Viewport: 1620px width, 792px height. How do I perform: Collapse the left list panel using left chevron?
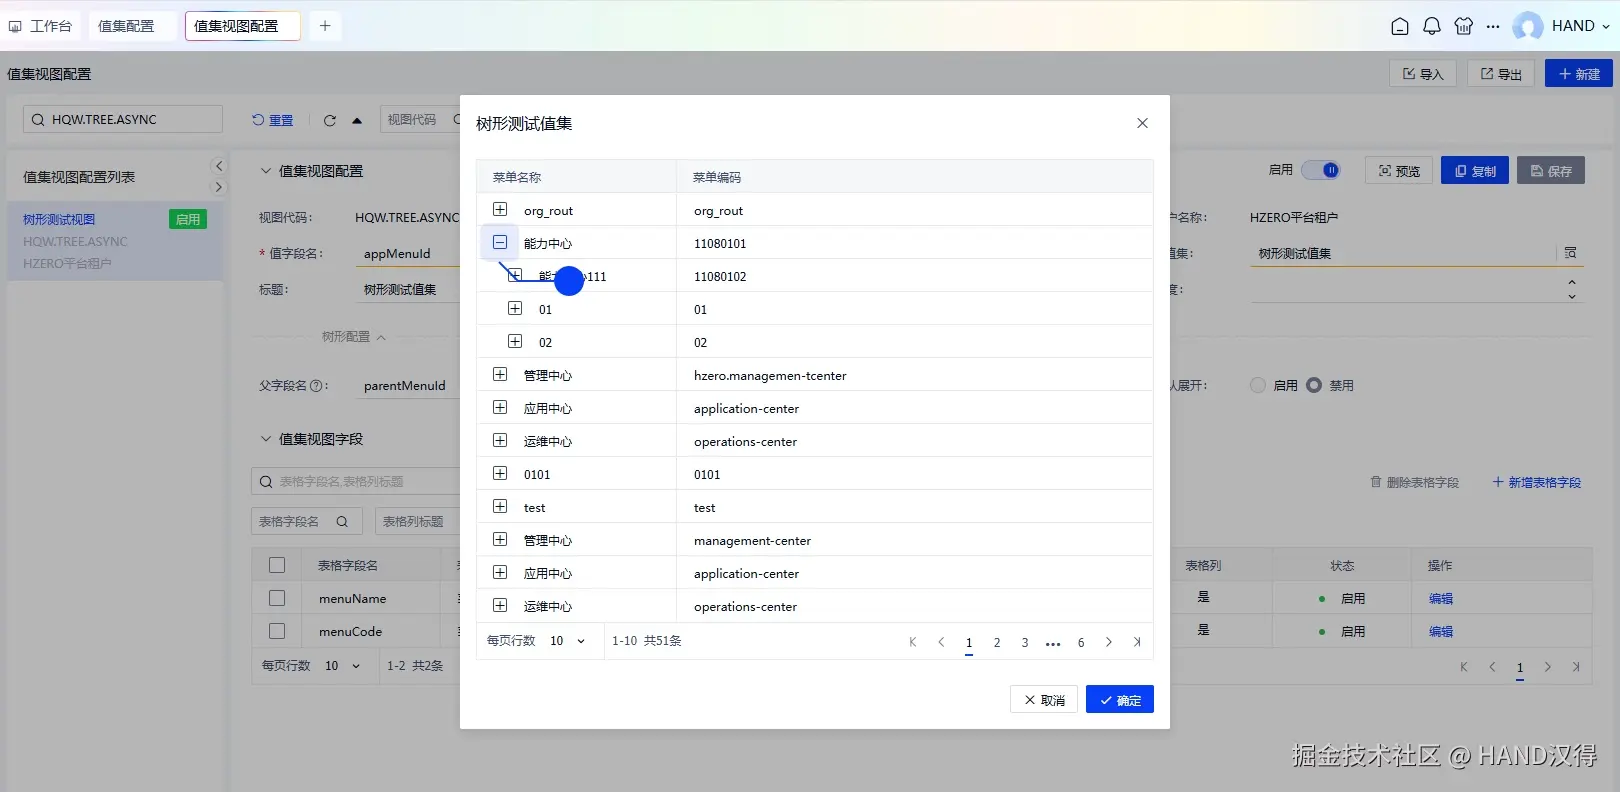(219, 166)
